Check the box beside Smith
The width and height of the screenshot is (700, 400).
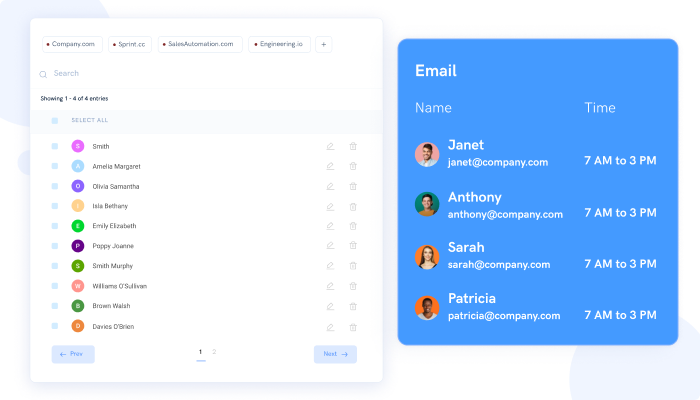(x=54, y=146)
